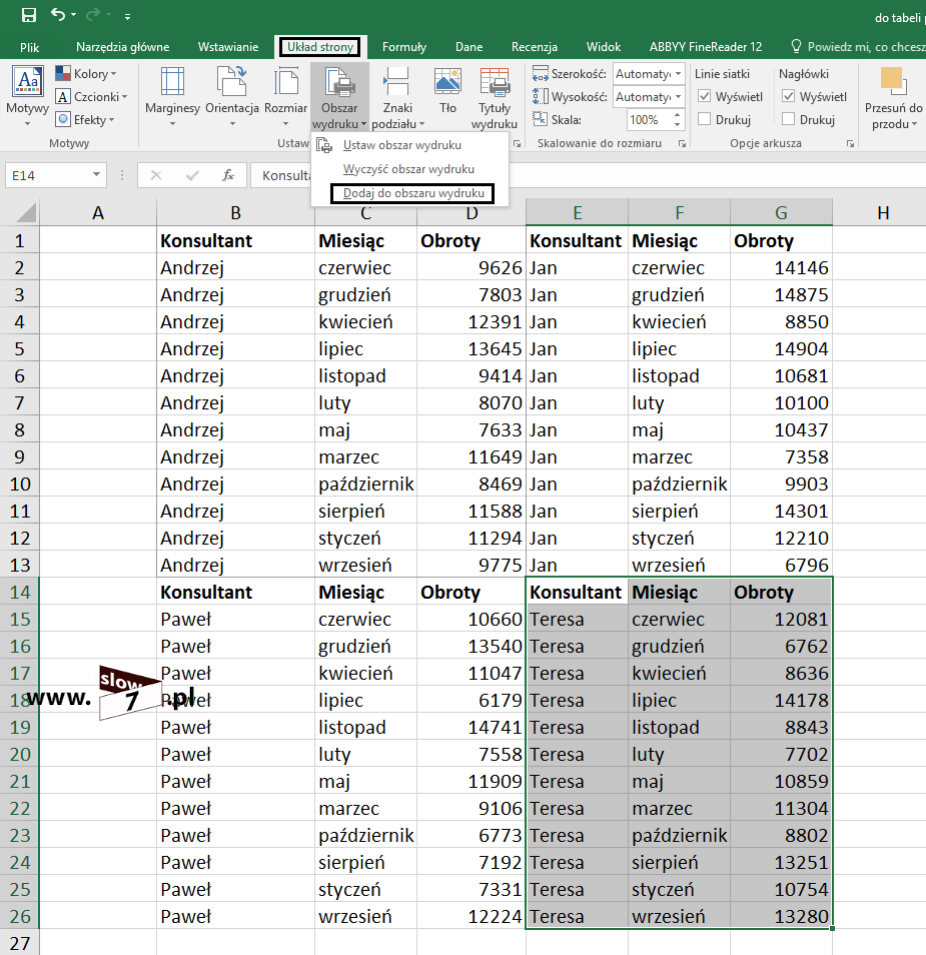Switch to the Wstawianie tab
This screenshot has width=926, height=955.
(x=228, y=47)
